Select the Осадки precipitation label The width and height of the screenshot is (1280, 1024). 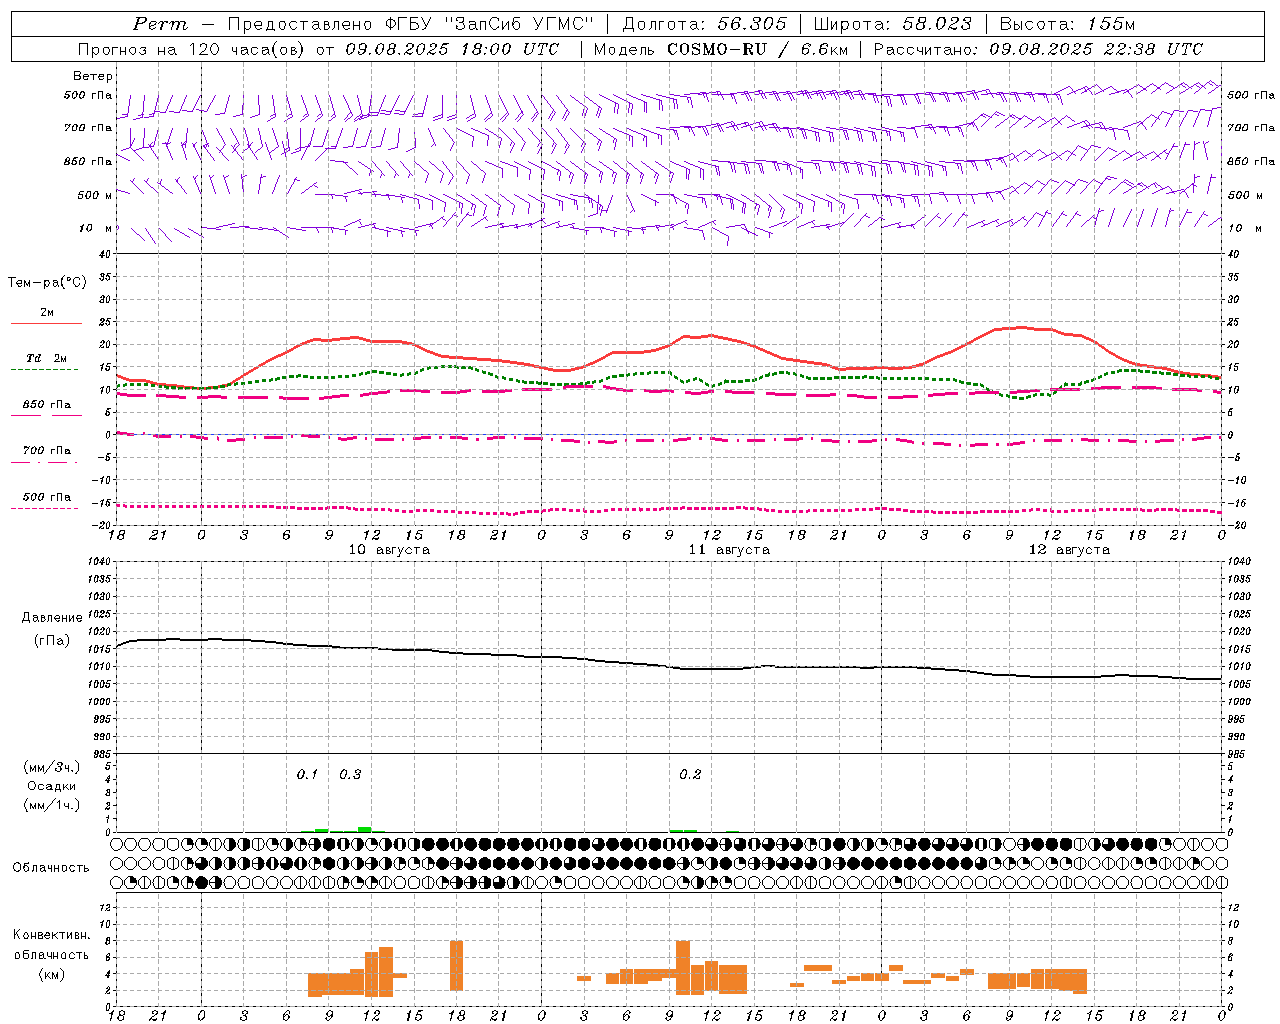[52, 786]
